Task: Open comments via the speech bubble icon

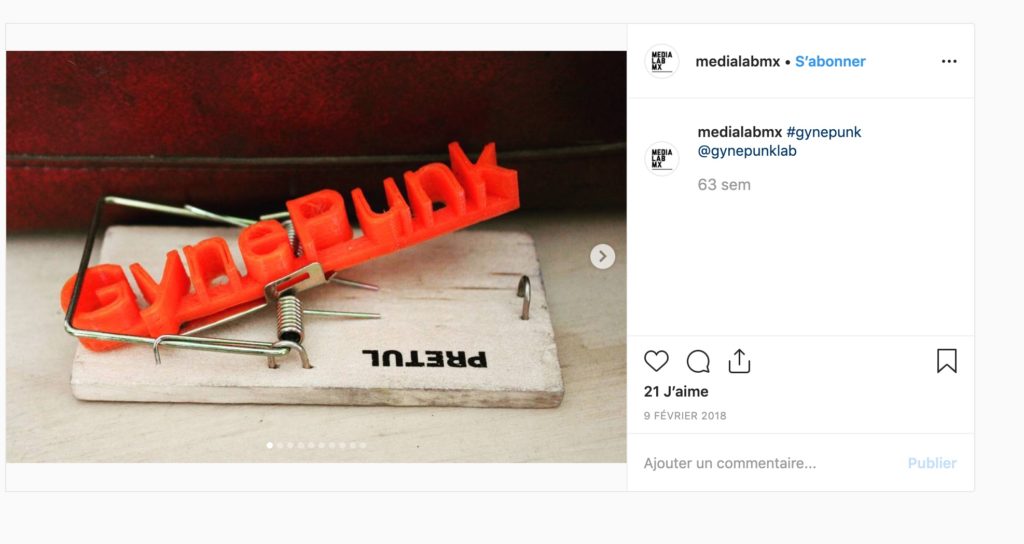Action: coord(697,361)
